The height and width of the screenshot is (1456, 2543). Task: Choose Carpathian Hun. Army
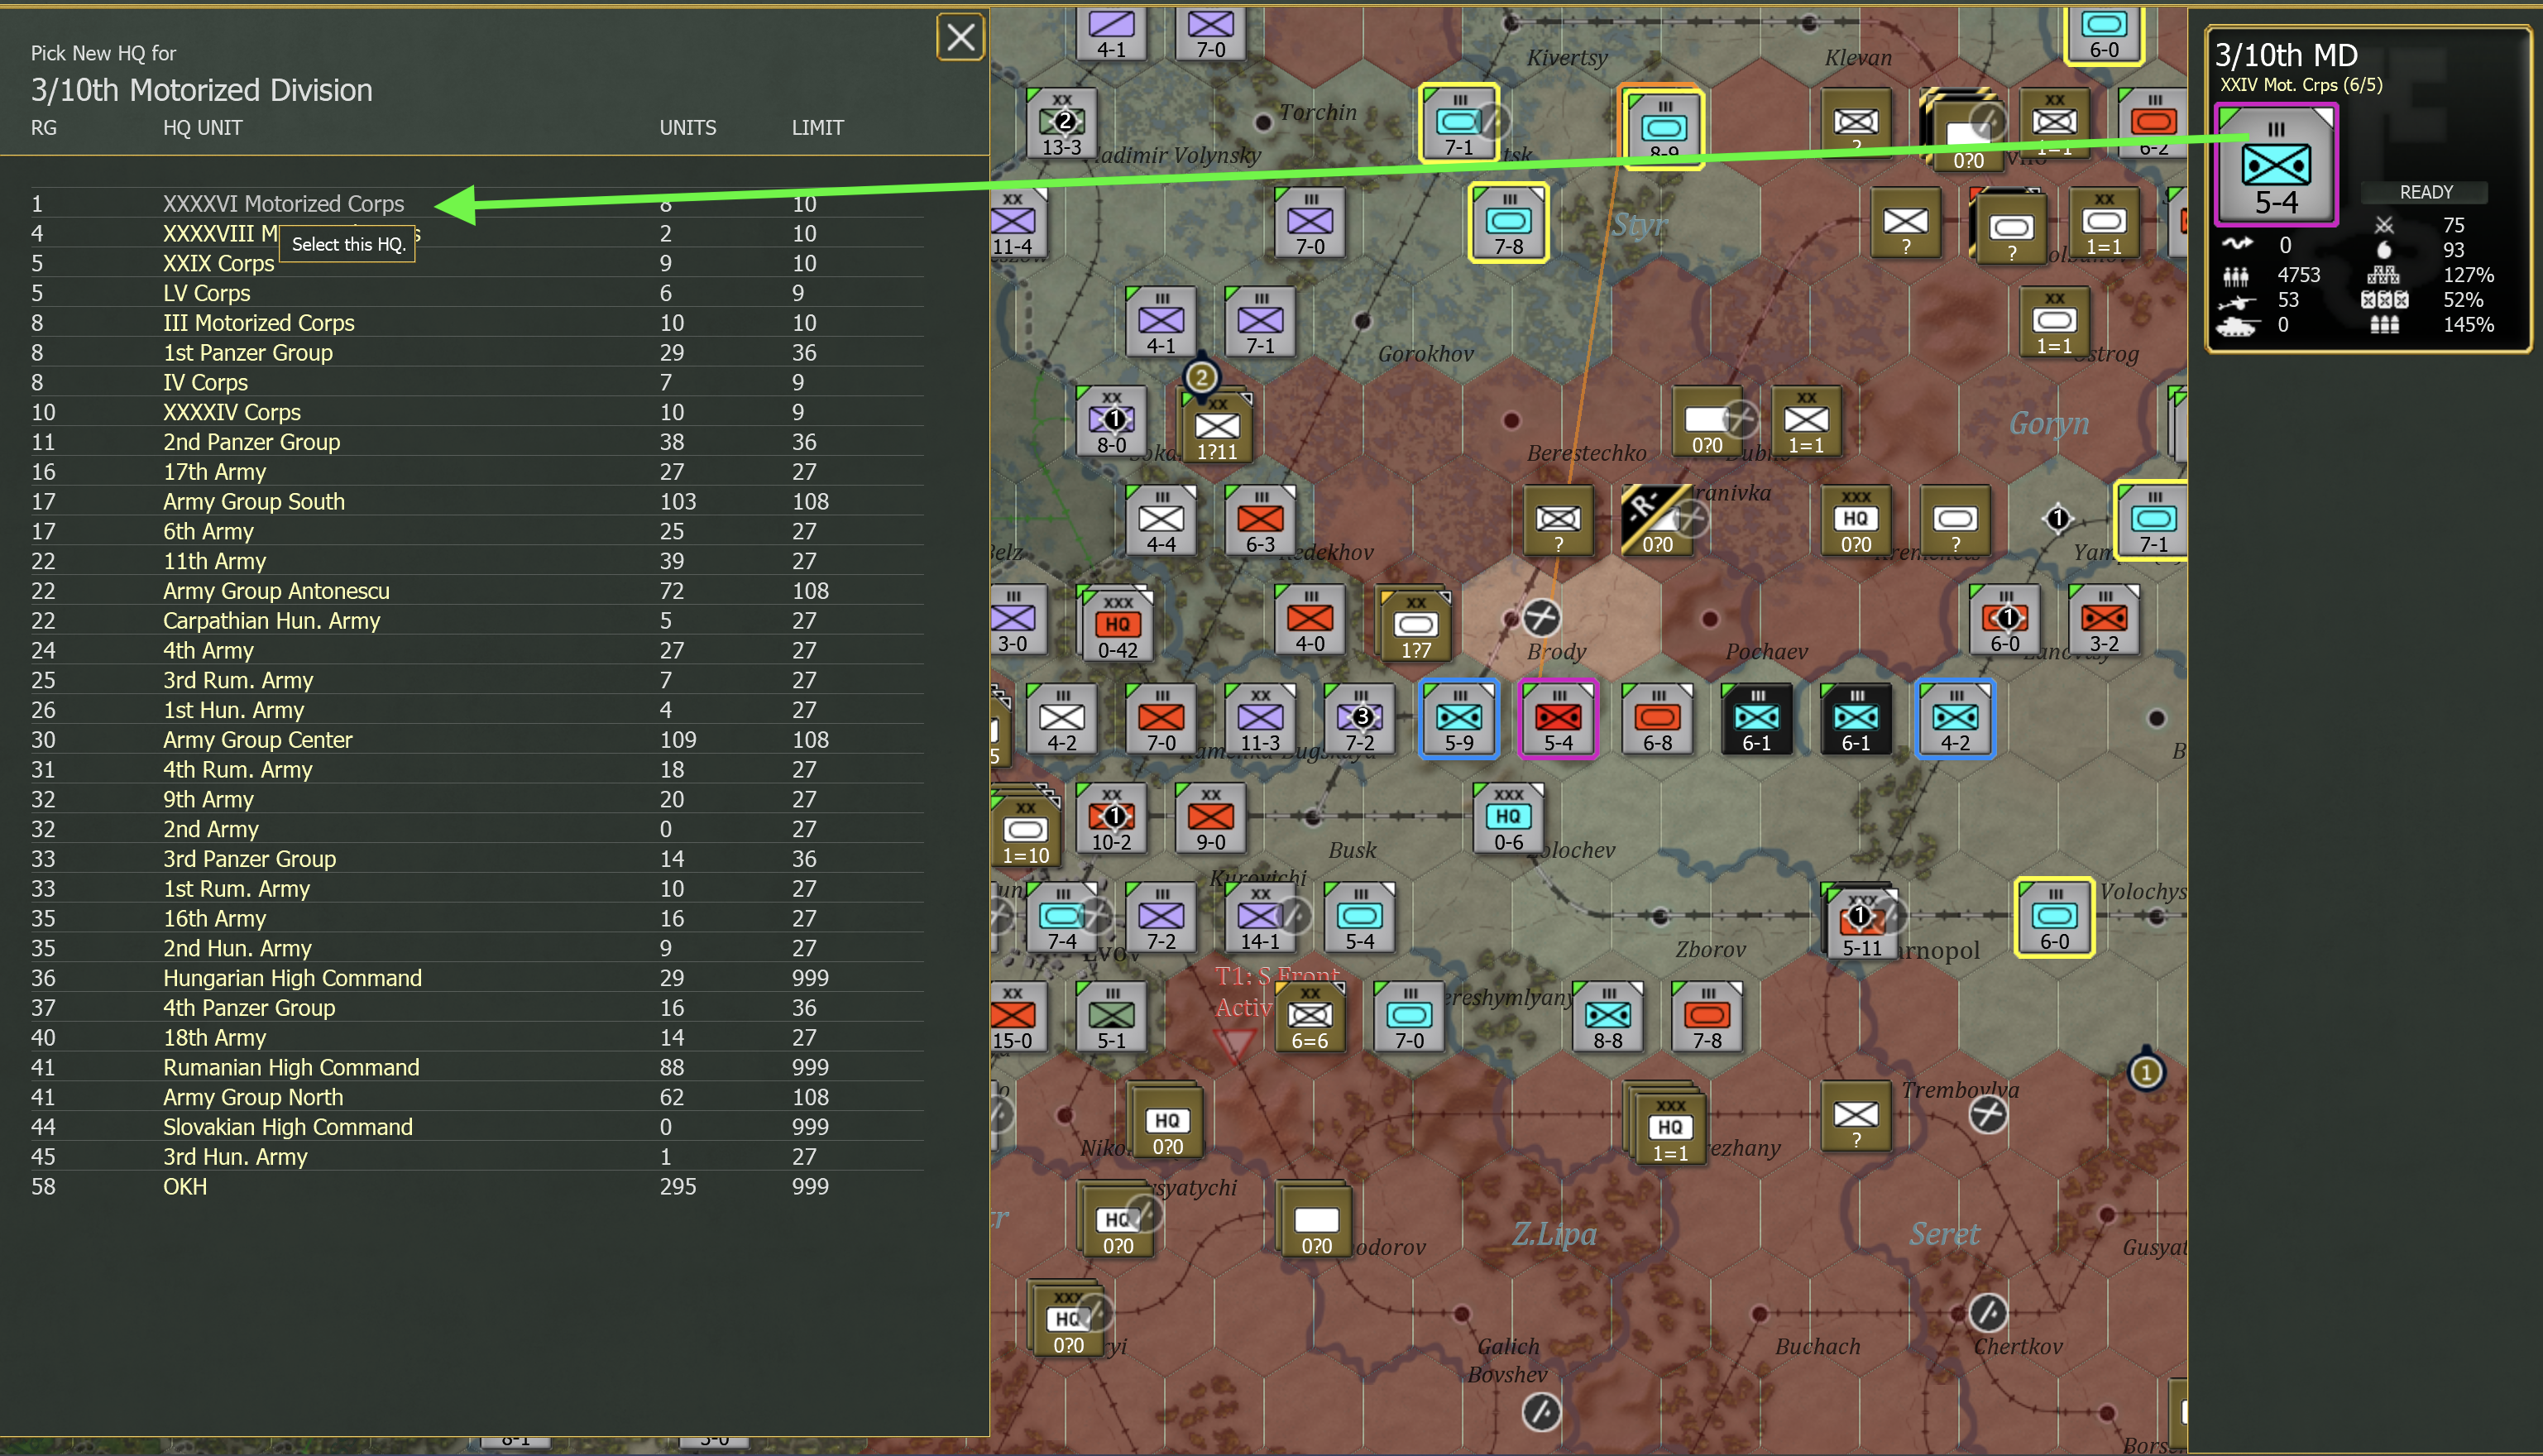click(476, 621)
